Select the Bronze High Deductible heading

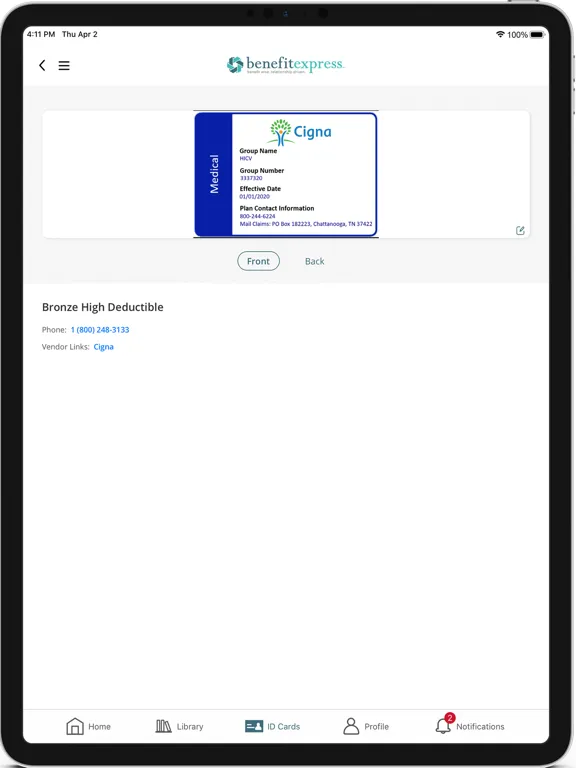[x=103, y=307]
